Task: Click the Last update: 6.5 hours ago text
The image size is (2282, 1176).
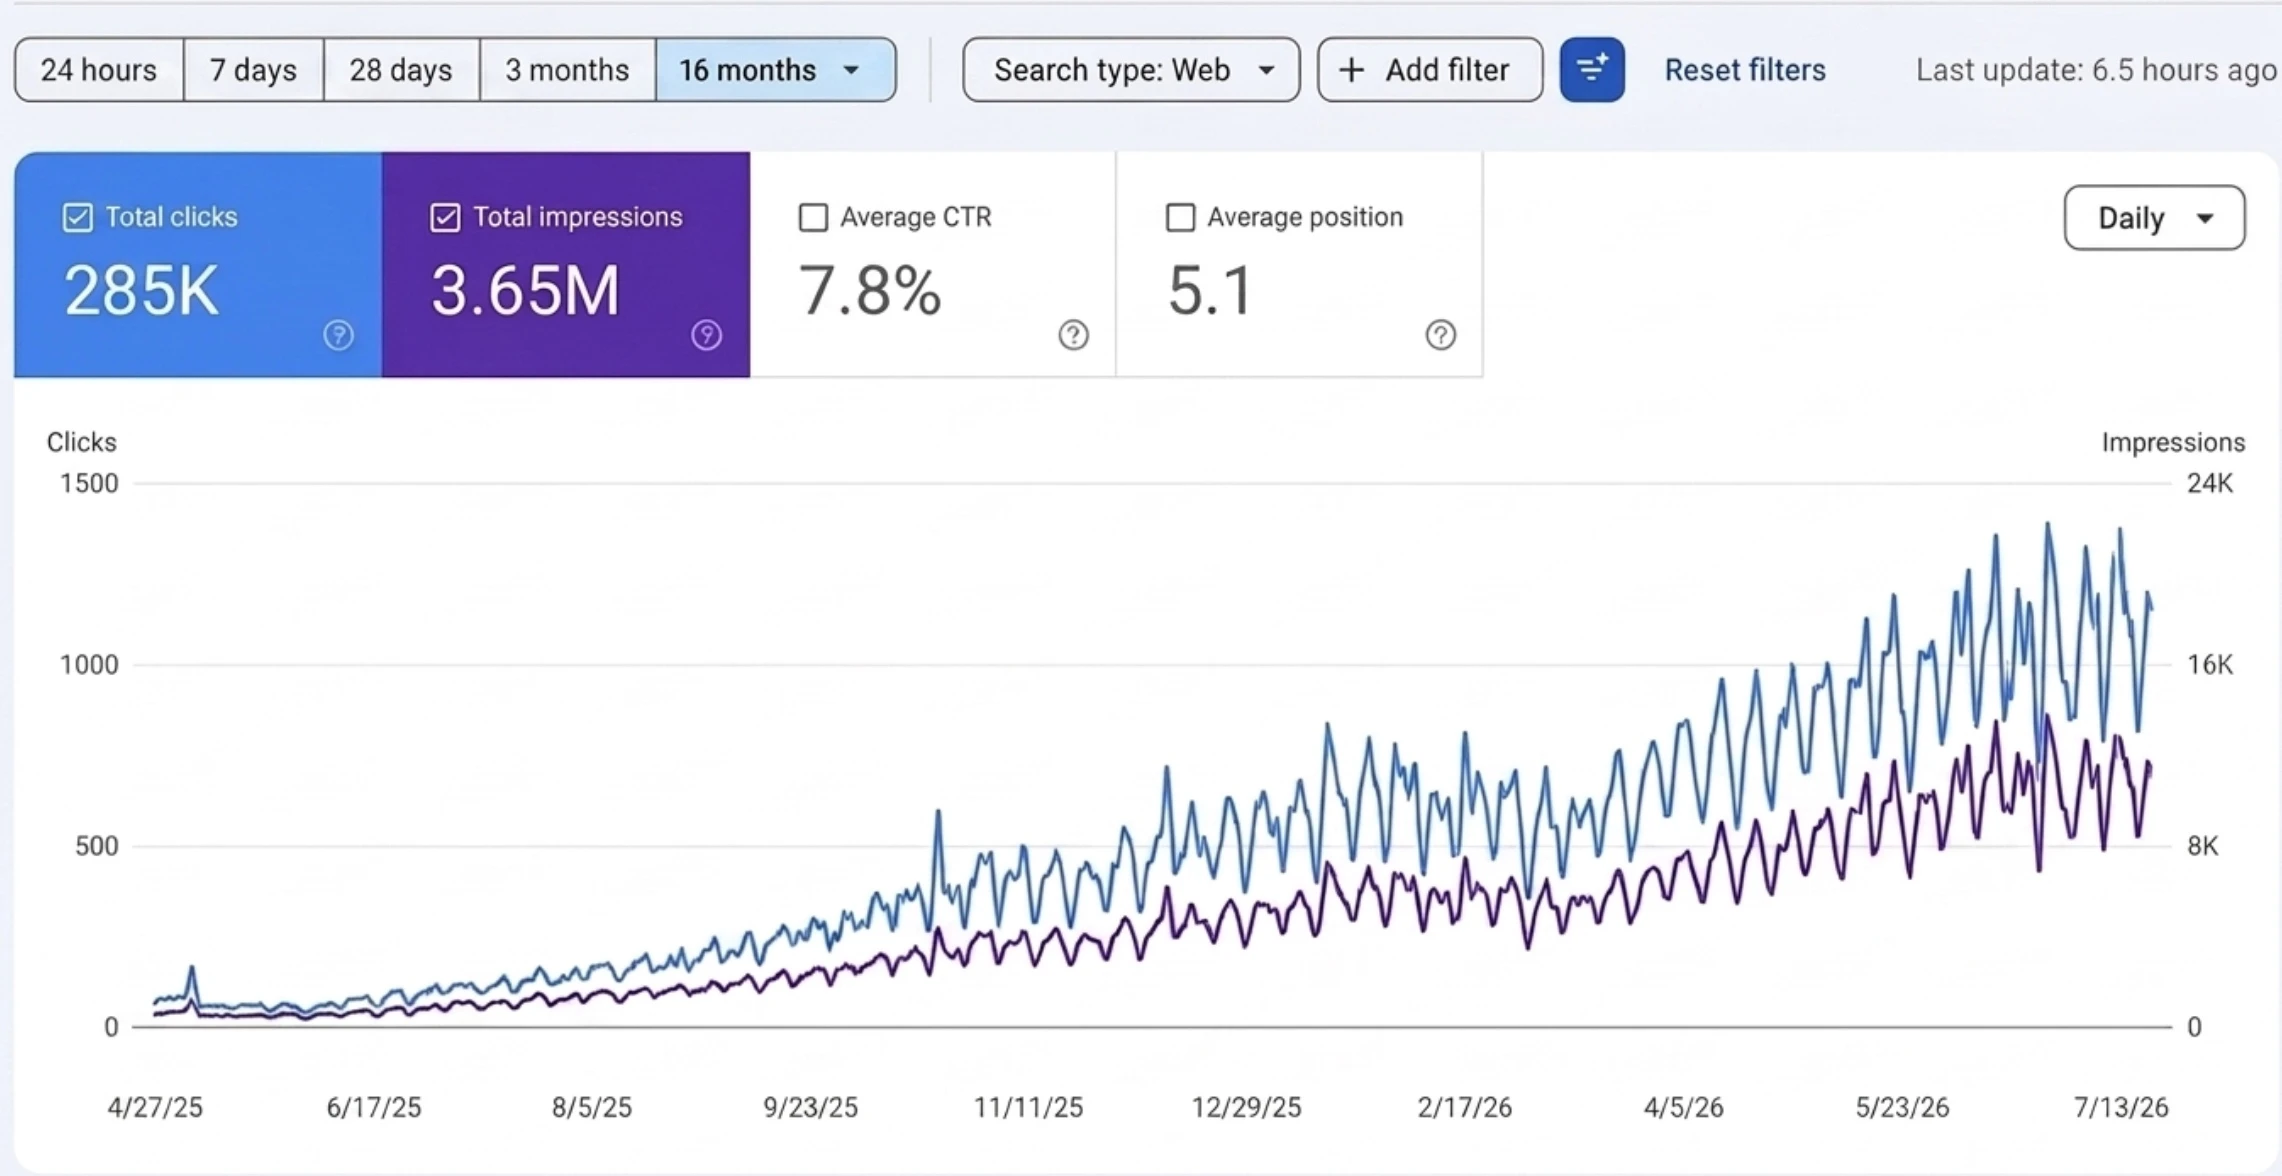Action: (2096, 70)
